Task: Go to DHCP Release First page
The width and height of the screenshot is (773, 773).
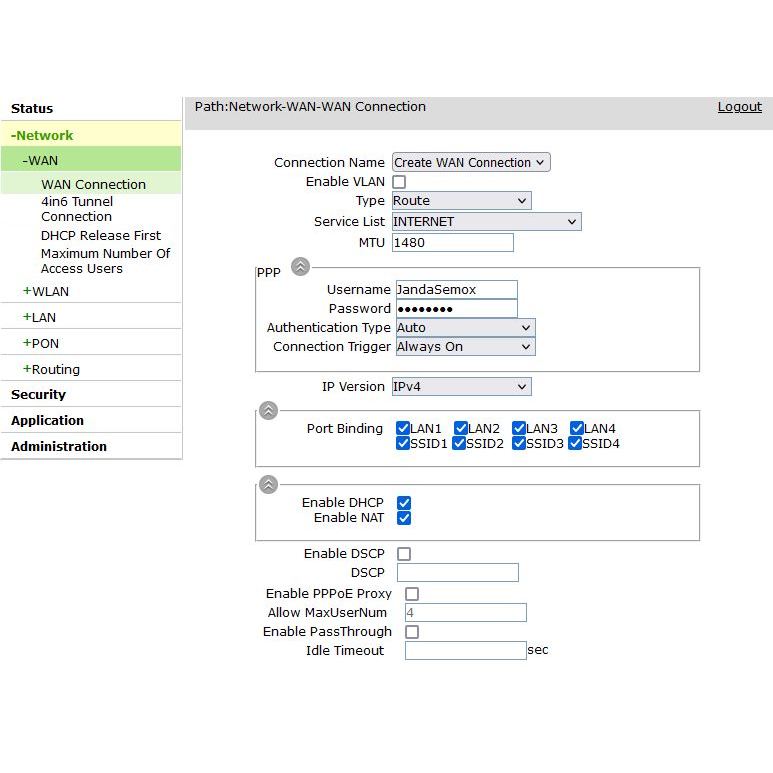Action: click(100, 235)
